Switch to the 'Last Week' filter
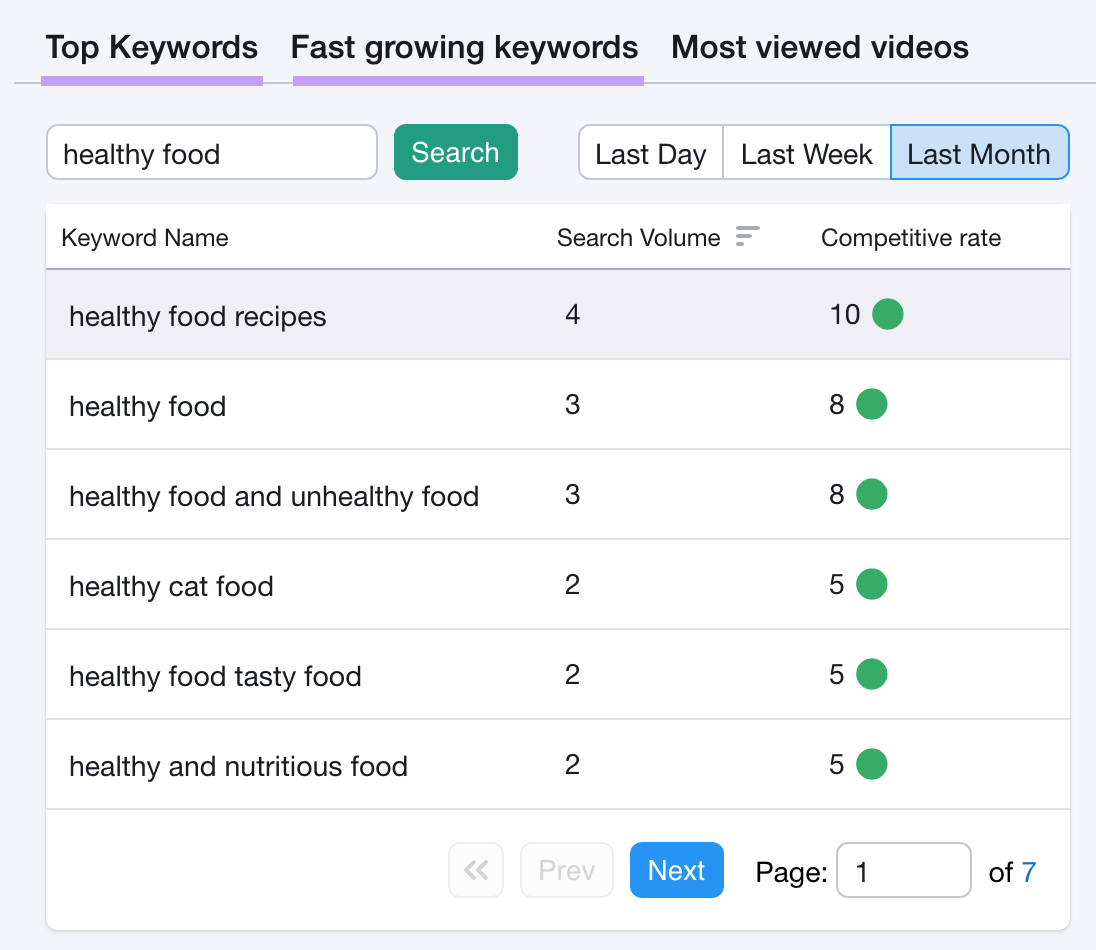1096x950 pixels. [x=806, y=153]
